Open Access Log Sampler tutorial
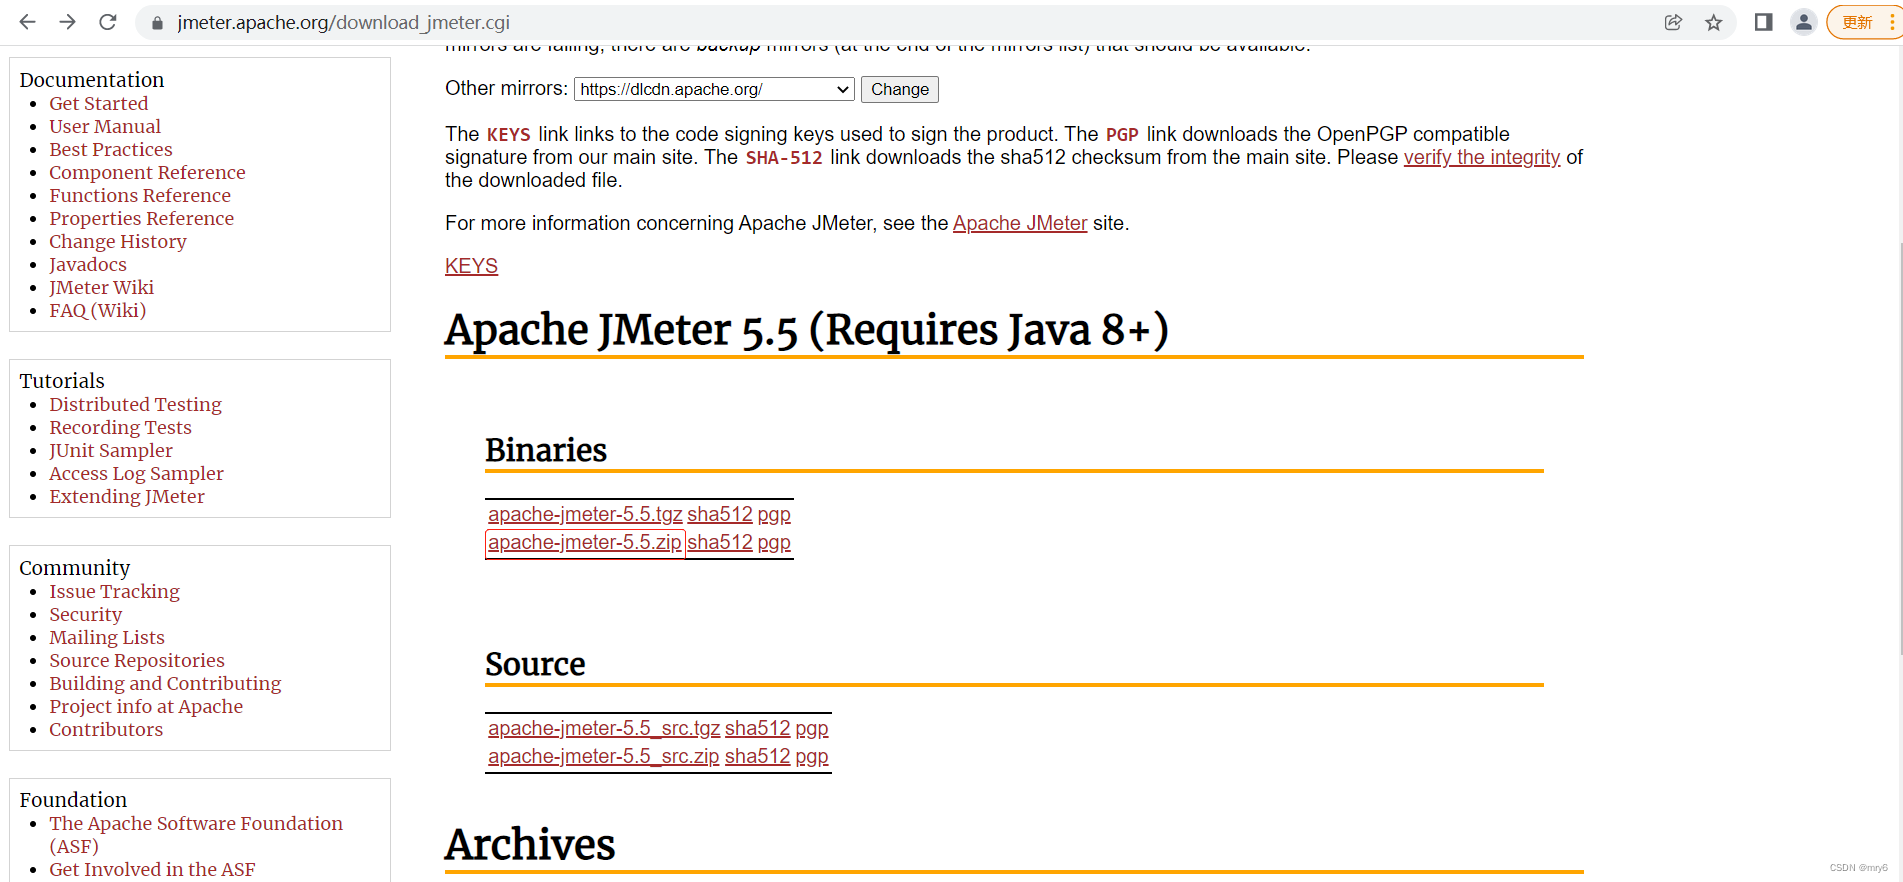The image size is (1903, 882). [x=137, y=473]
